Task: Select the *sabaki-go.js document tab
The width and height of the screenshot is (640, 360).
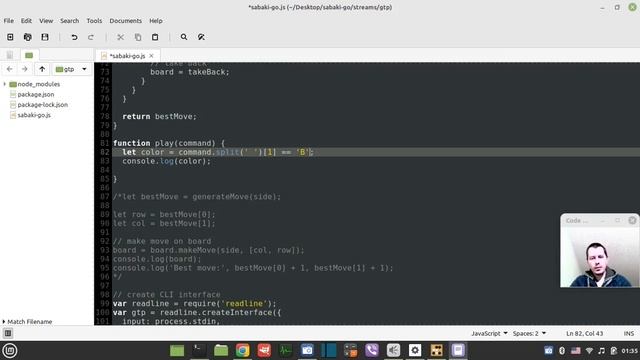Action: coord(127,56)
